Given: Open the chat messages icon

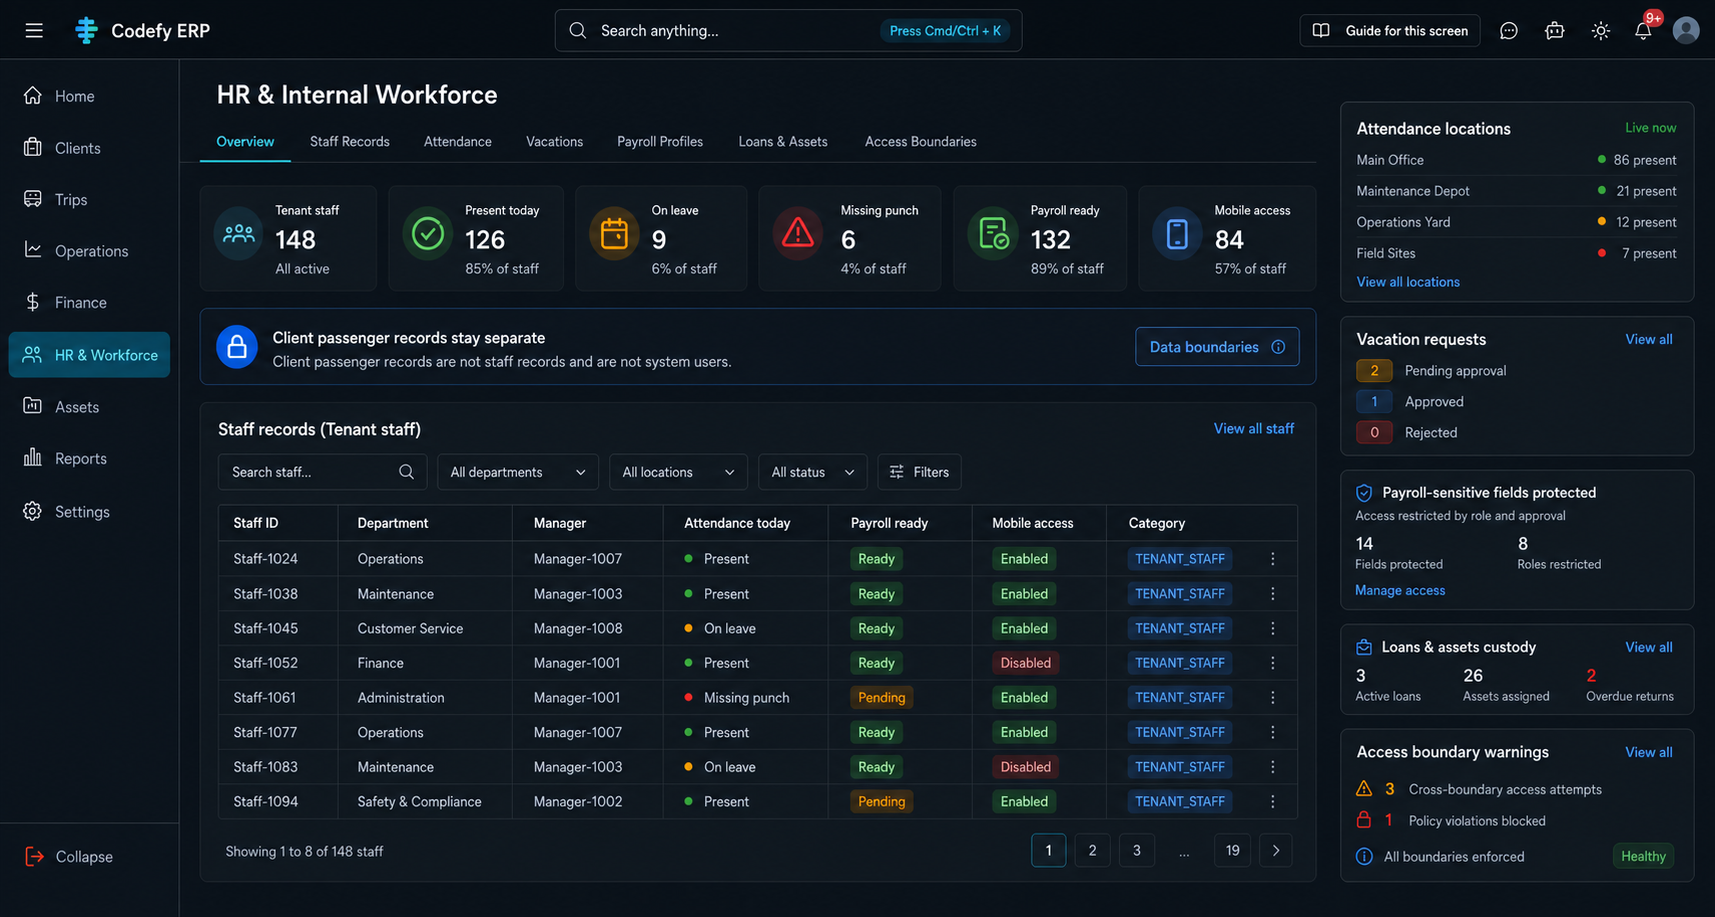Looking at the screenshot, I should [1508, 31].
